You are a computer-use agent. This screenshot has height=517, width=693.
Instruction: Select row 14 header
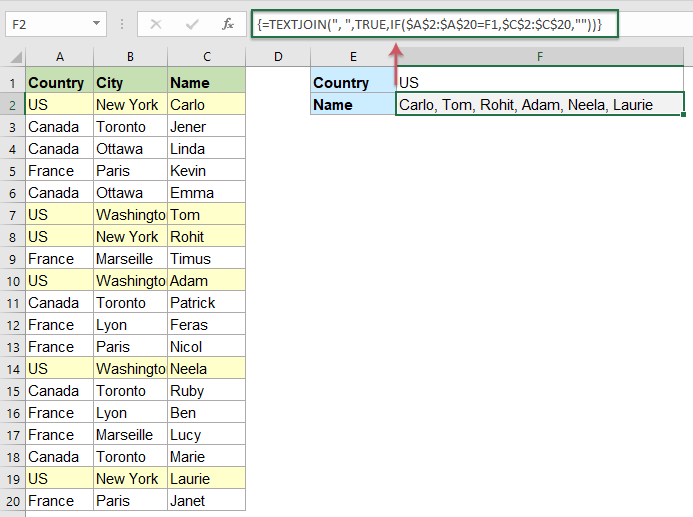coord(12,369)
